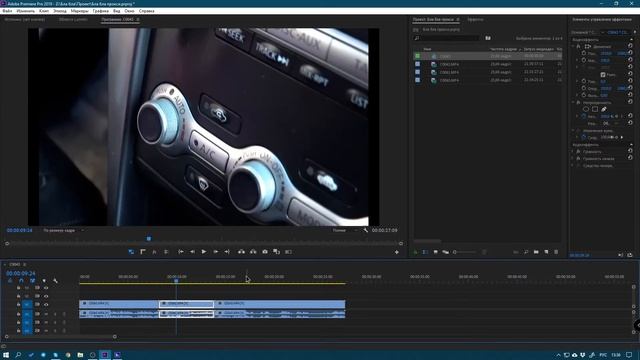
Task: Toggle eye on the video track holding clips
Action: tap(46, 304)
